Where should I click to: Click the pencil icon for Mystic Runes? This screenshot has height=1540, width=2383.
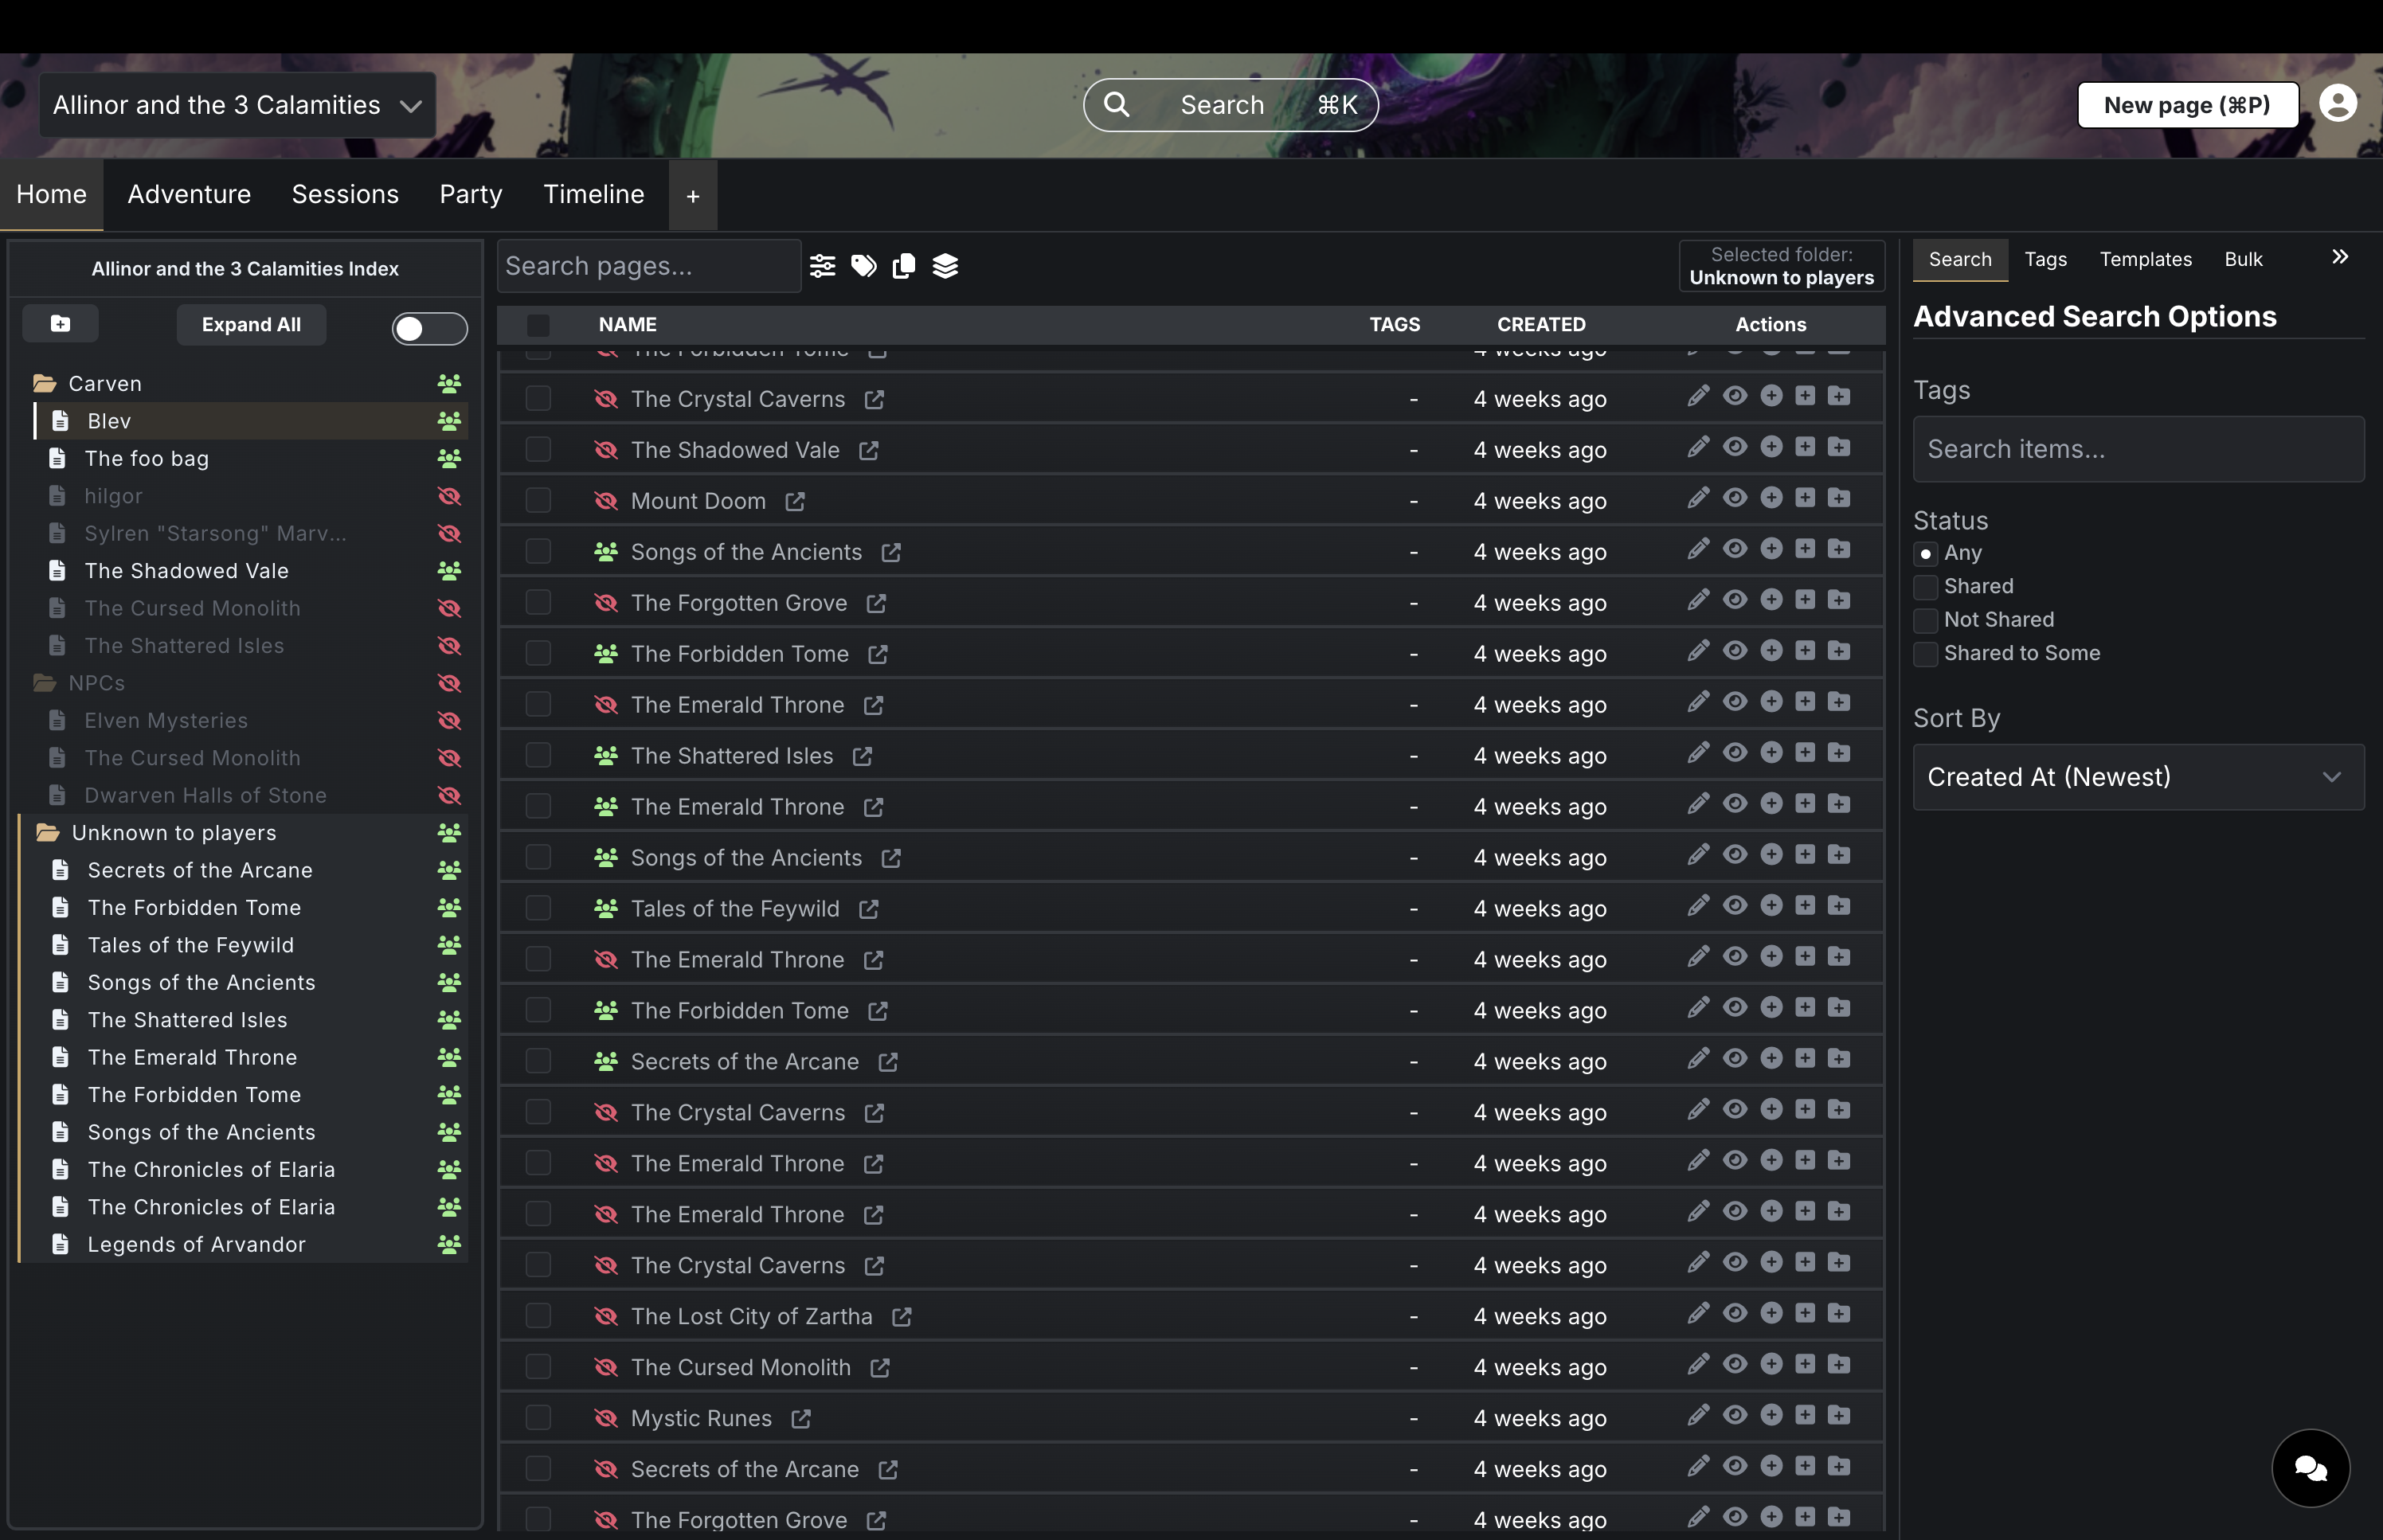1697,1416
